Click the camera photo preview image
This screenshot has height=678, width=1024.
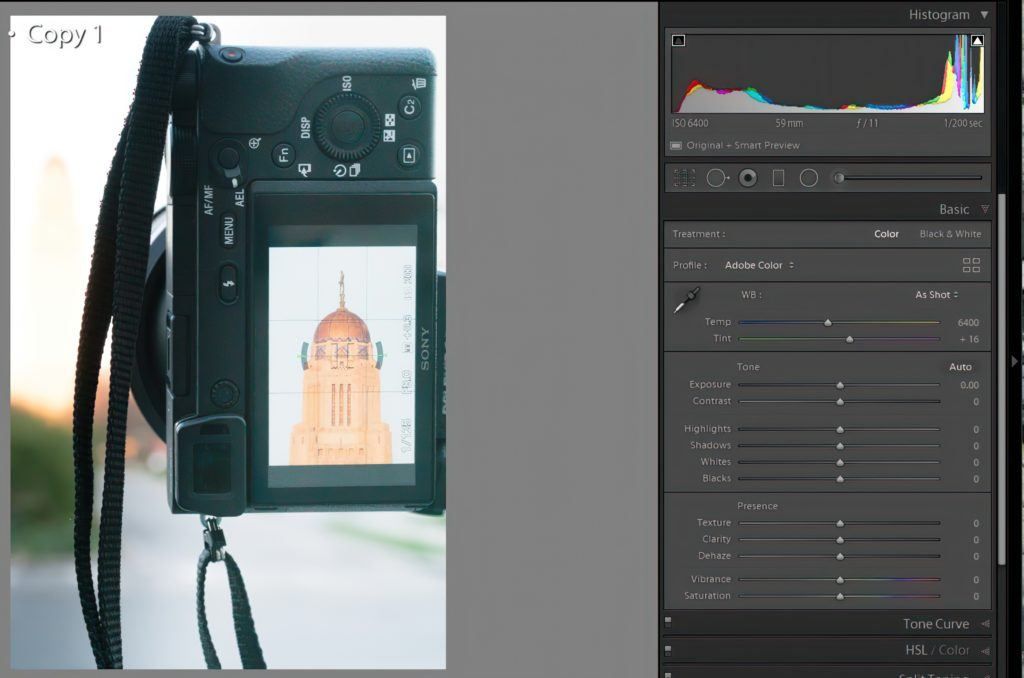coord(228,342)
